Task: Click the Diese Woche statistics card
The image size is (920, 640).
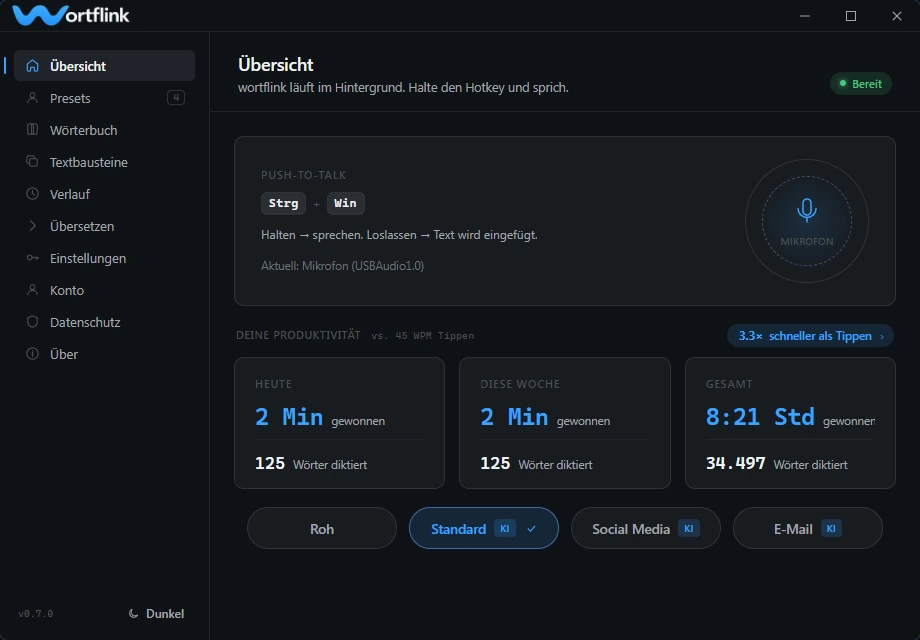Action: 564,422
